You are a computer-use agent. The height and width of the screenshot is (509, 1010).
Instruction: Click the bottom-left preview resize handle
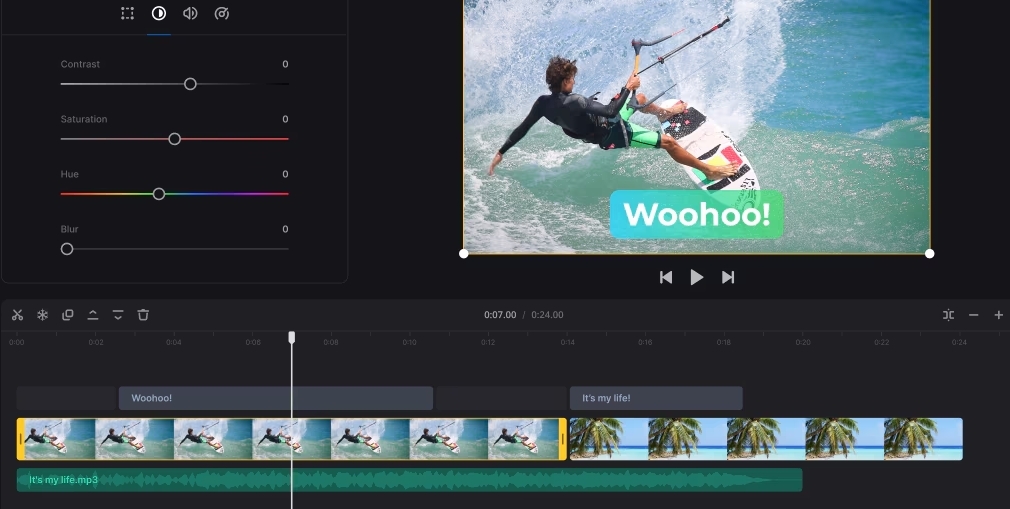pos(464,254)
